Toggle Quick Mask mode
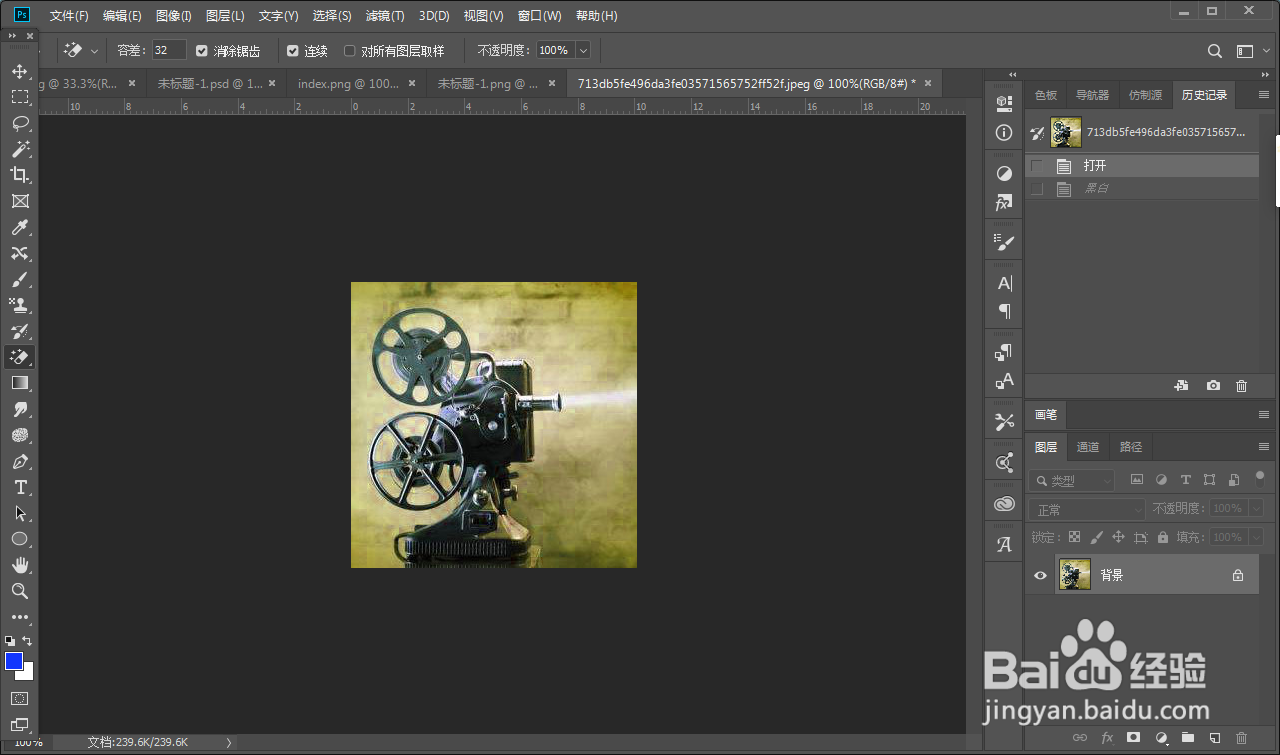Viewport: 1280px width, 755px height. [x=19, y=698]
